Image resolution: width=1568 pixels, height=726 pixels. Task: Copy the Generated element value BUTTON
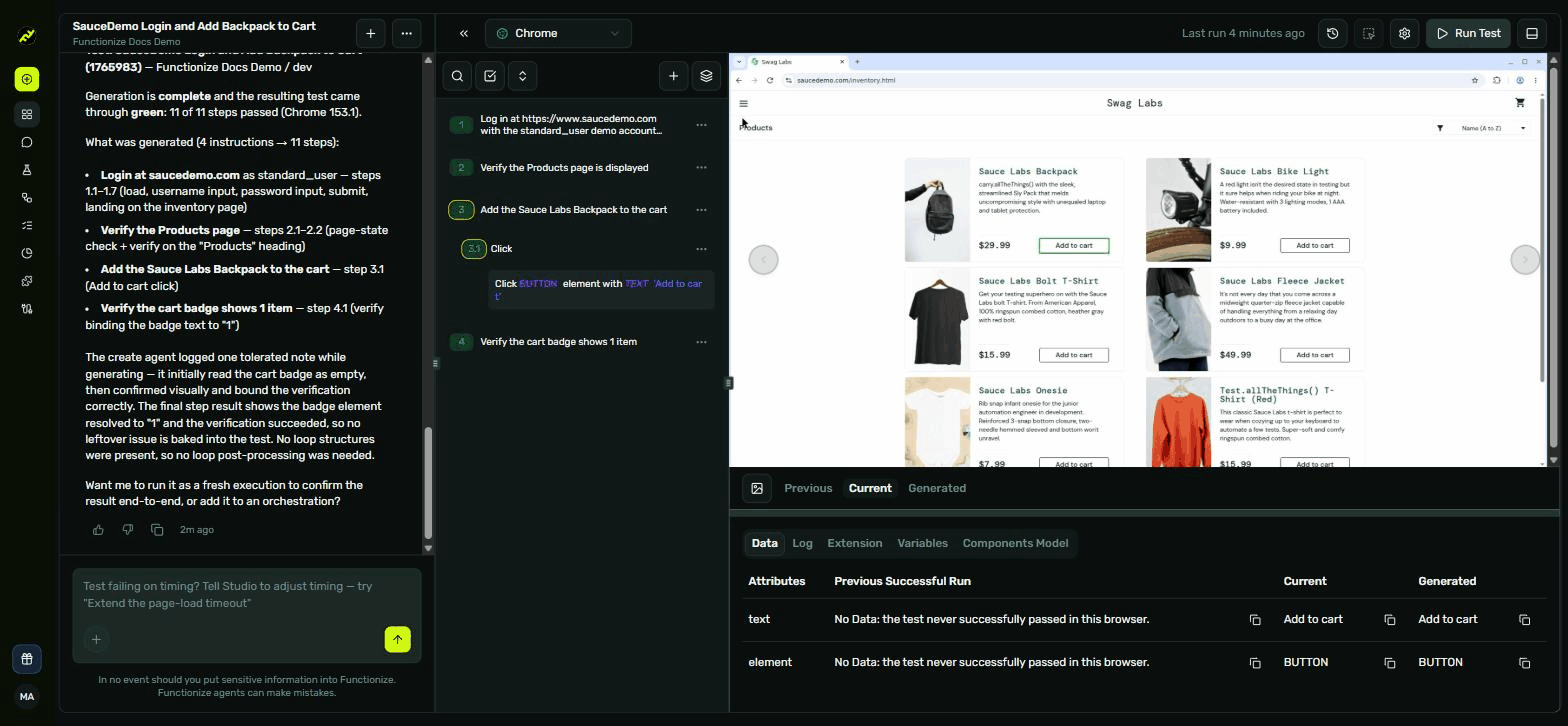pos(1524,663)
